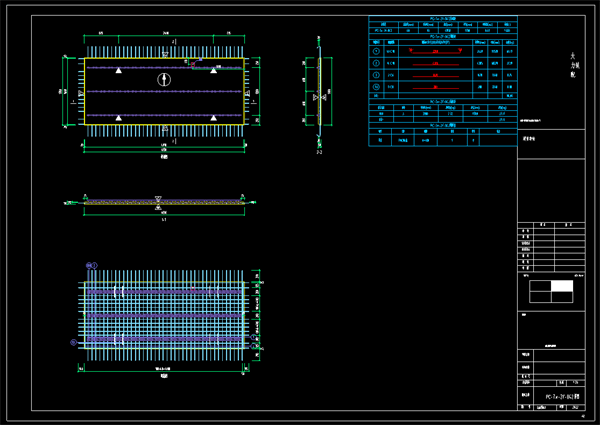Viewport: 600px width, 425px height.
Task: Click the fourth circled mark in the rebar schedule table
Action: [x=376, y=87]
